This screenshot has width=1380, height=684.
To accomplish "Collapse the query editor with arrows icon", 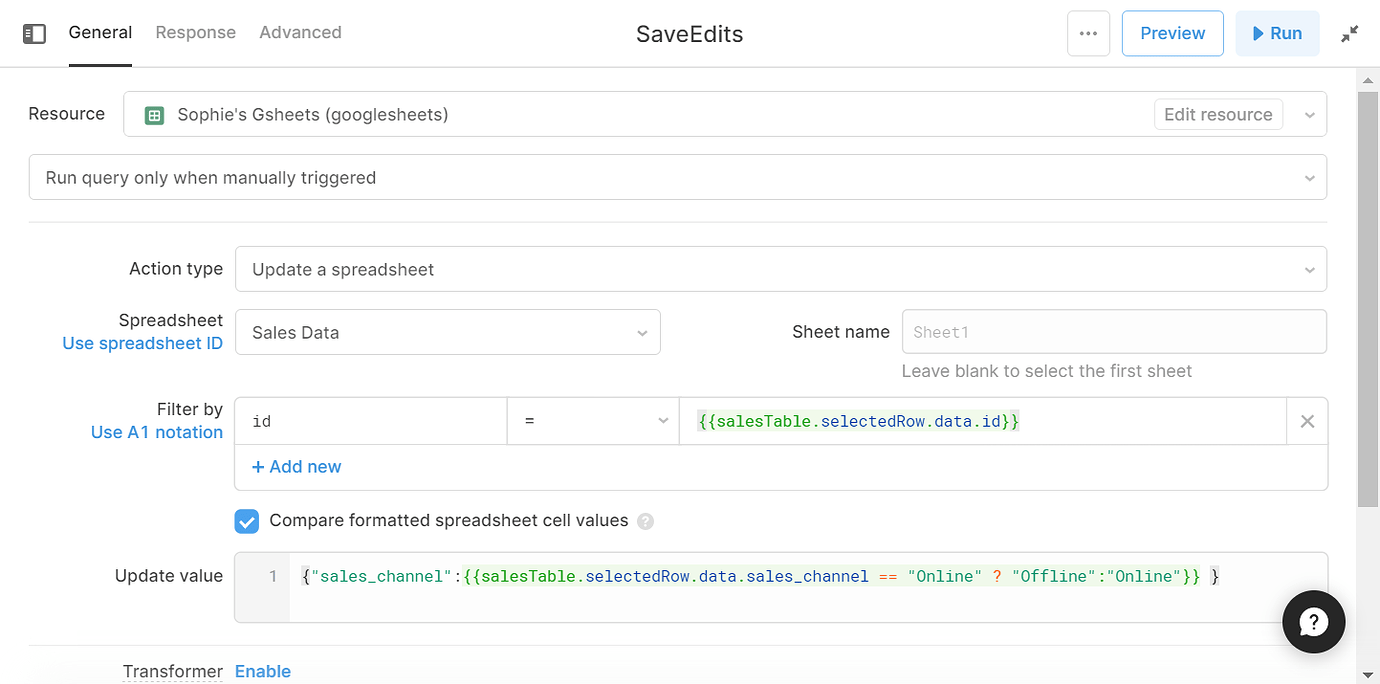I will tap(1349, 34).
